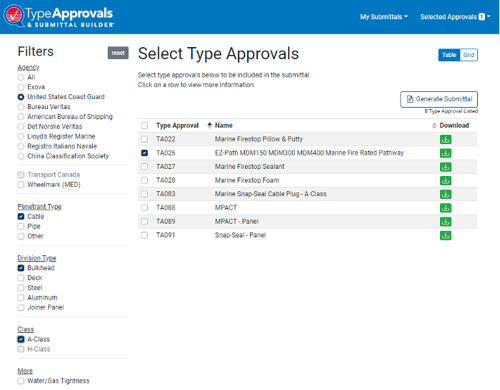
Task: Download the TA083 Snap-Seal Cable Plug approval
Action: (445, 194)
